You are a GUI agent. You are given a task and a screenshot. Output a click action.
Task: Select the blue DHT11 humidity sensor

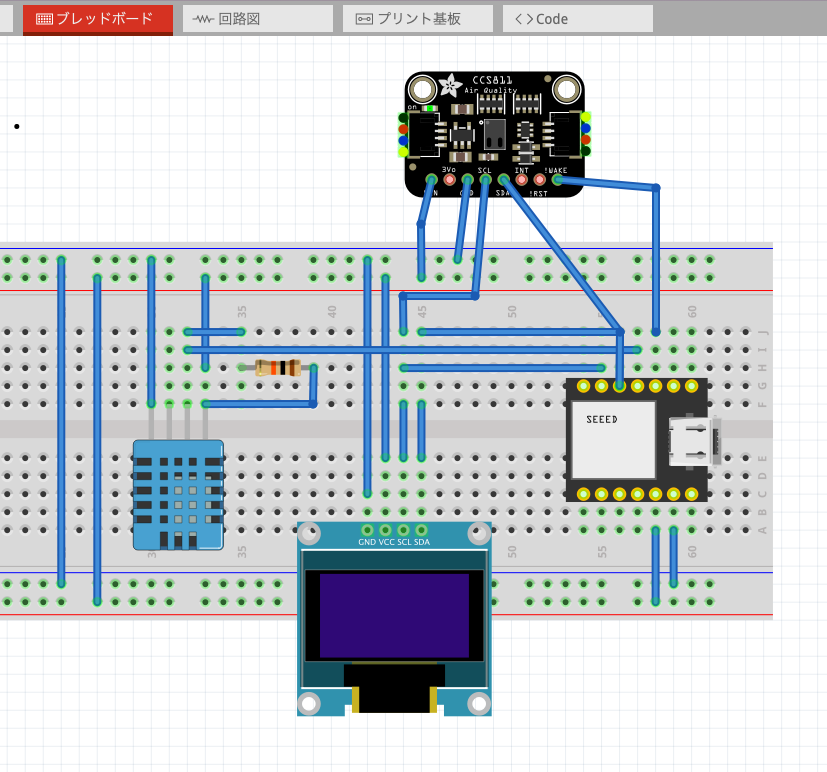[x=178, y=495]
